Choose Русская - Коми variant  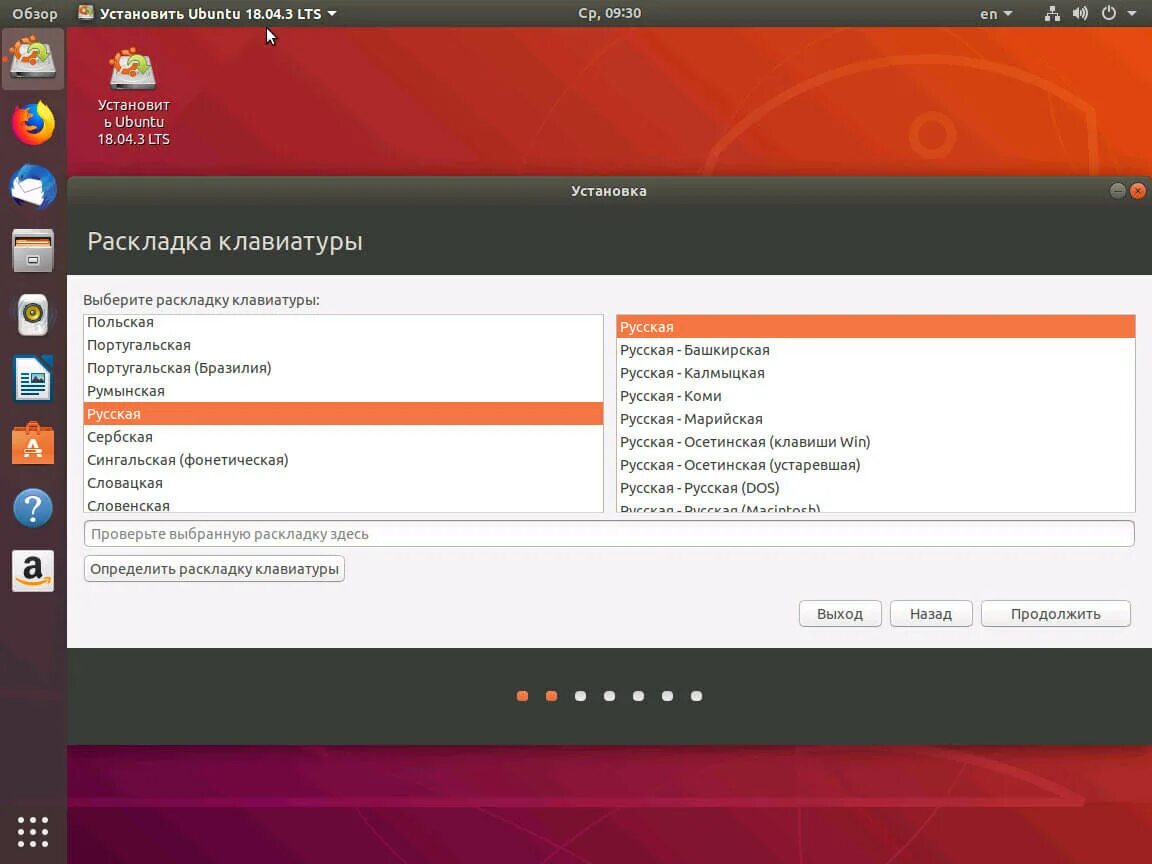(876, 396)
